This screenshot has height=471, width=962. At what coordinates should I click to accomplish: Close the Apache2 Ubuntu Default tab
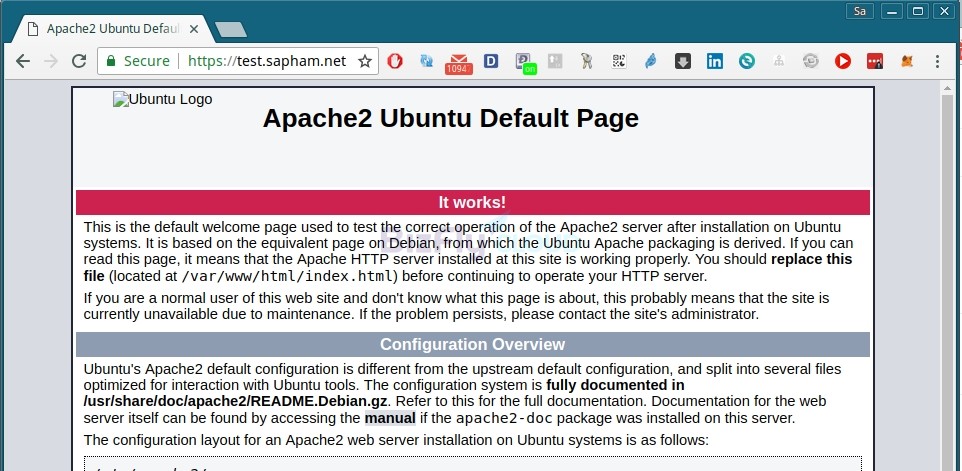pyautogui.click(x=194, y=29)
